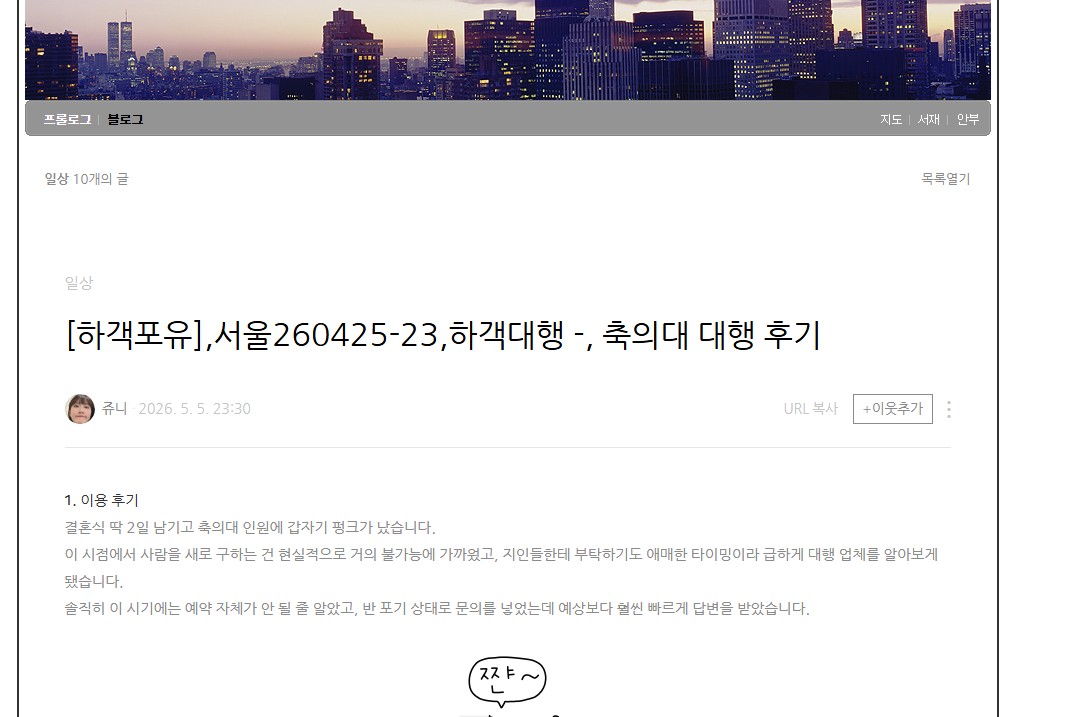Click the 짠~ speech bubble sticker
Image resolution: width=1084 pixels, height=717 pixels.
coord(507,682)
